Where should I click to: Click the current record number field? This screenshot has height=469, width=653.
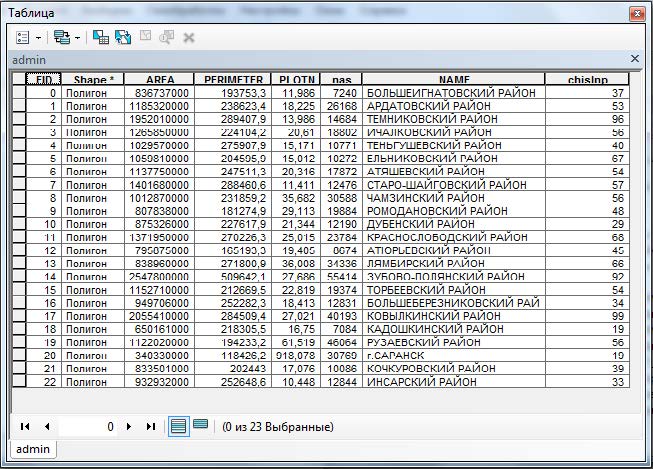point(88,426)
